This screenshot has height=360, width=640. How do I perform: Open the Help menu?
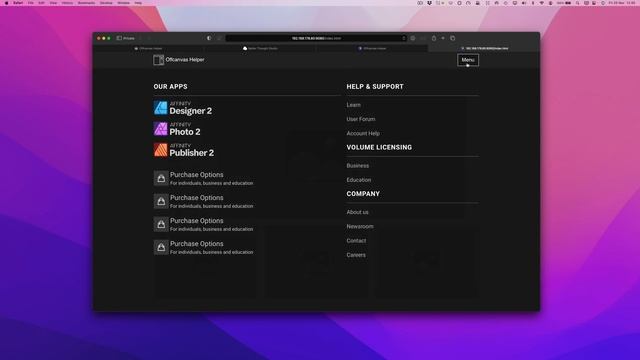pyautogui.click(x=138, y=3)
